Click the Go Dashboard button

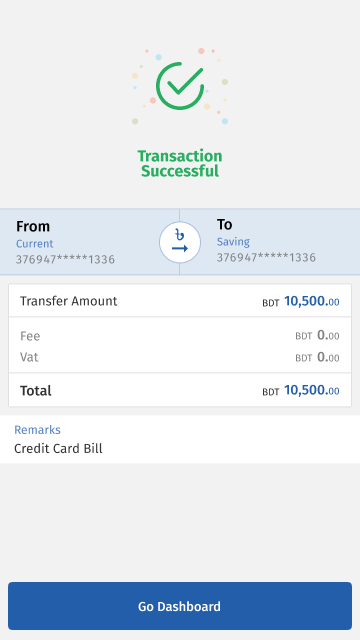pos(180,606)
